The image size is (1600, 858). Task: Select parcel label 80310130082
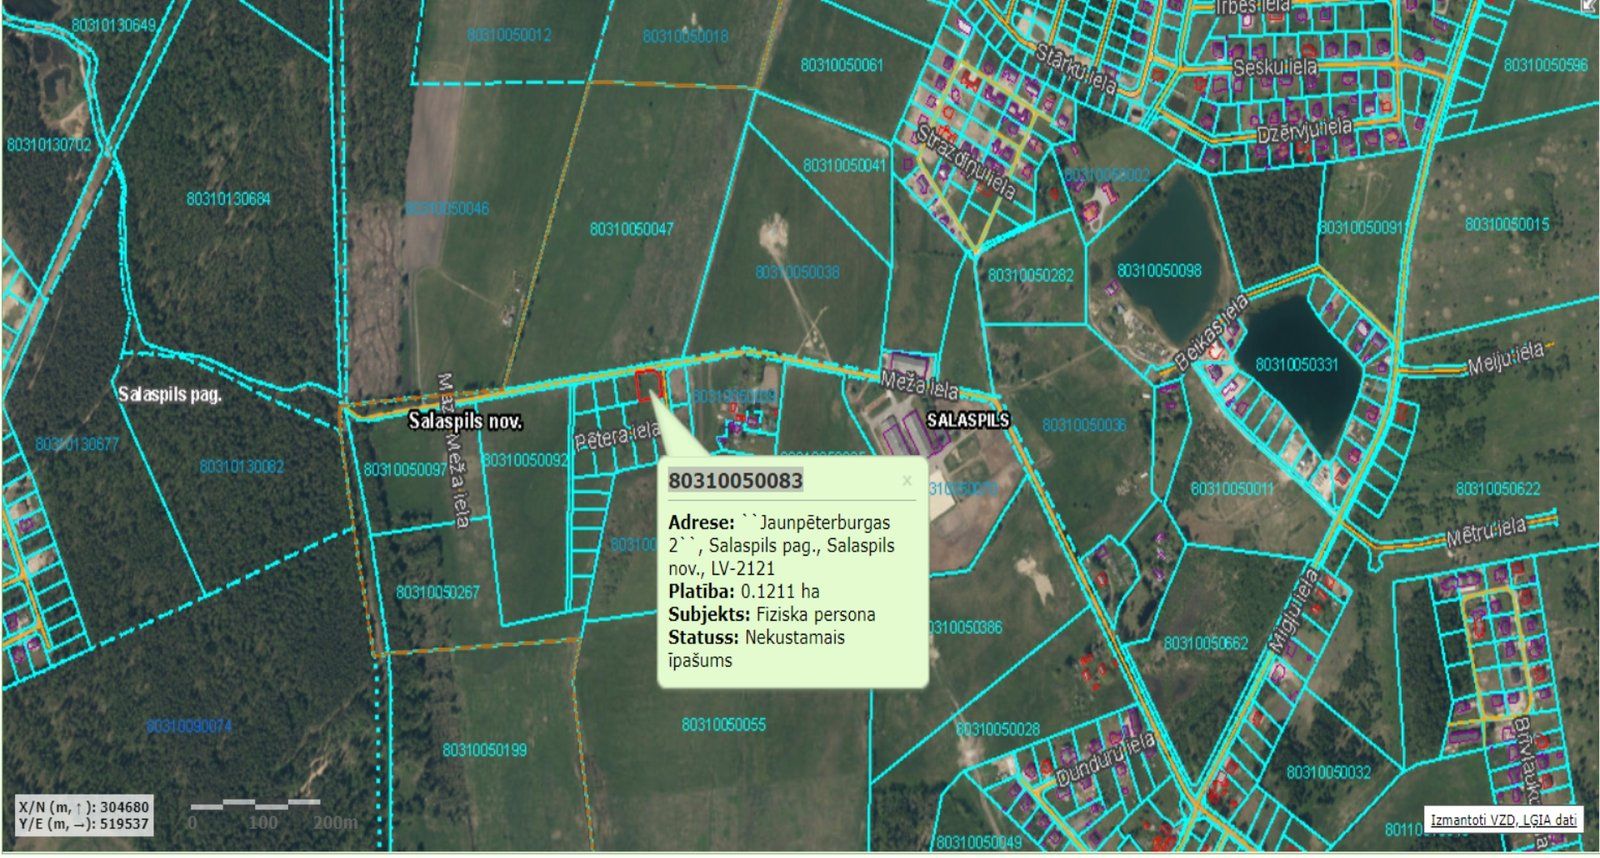(x=241, y=466)
